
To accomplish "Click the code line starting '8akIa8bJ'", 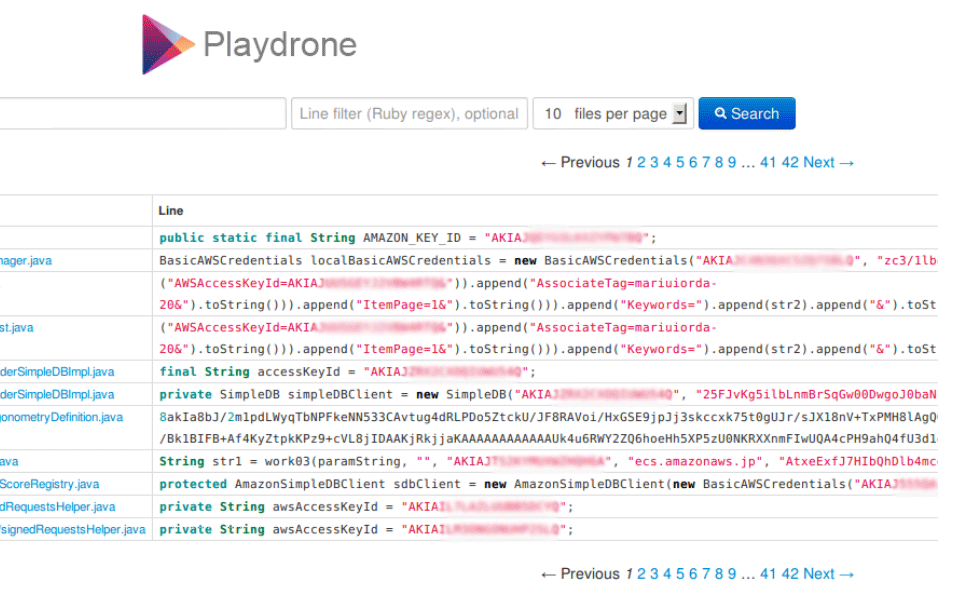I will click(x=548, y=417).
